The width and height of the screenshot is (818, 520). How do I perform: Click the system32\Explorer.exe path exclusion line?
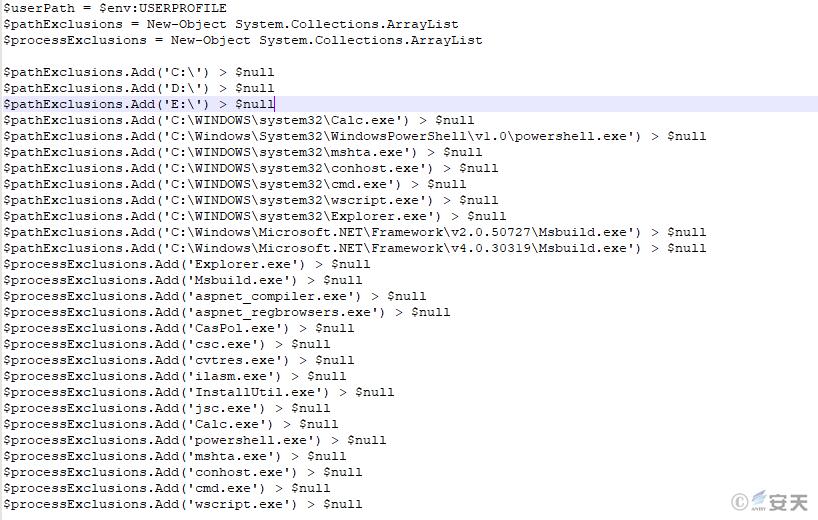(255, 216)
